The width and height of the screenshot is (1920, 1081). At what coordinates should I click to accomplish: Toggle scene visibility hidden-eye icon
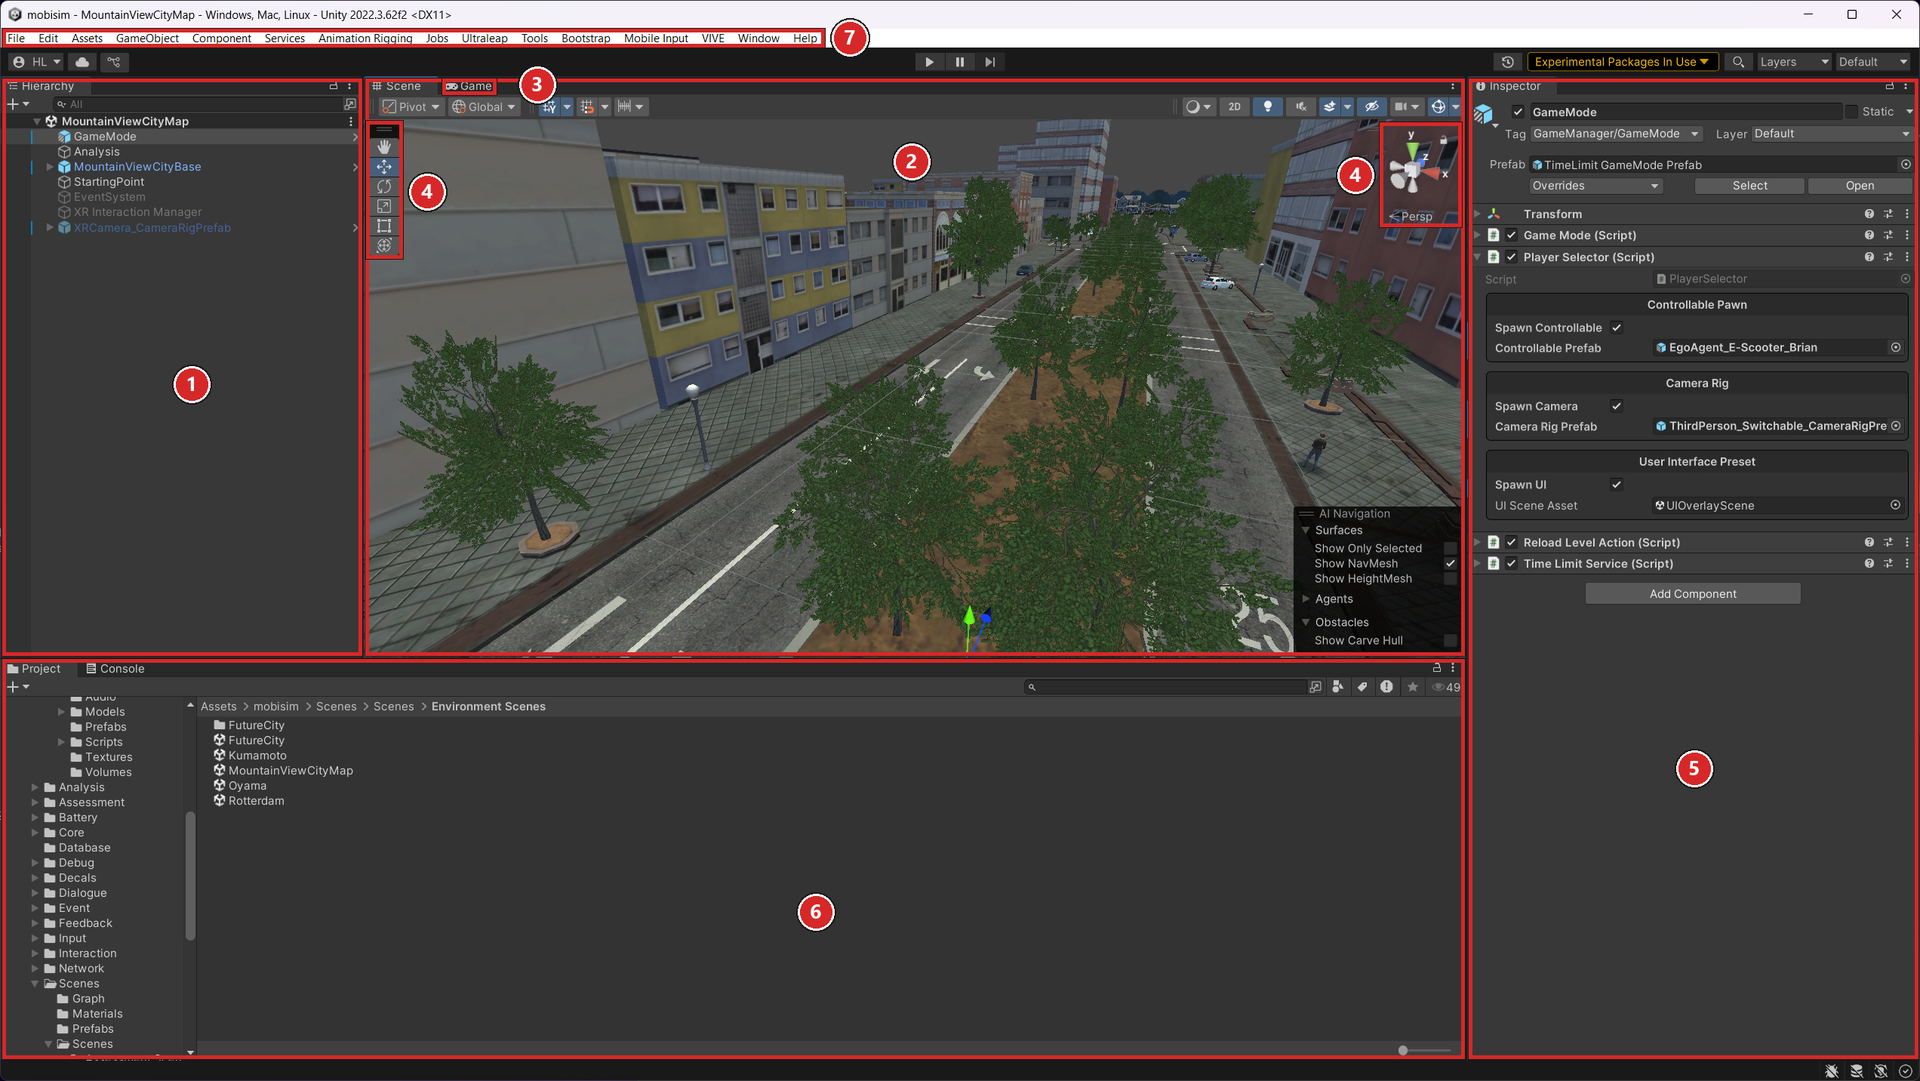pos(1372,107)
